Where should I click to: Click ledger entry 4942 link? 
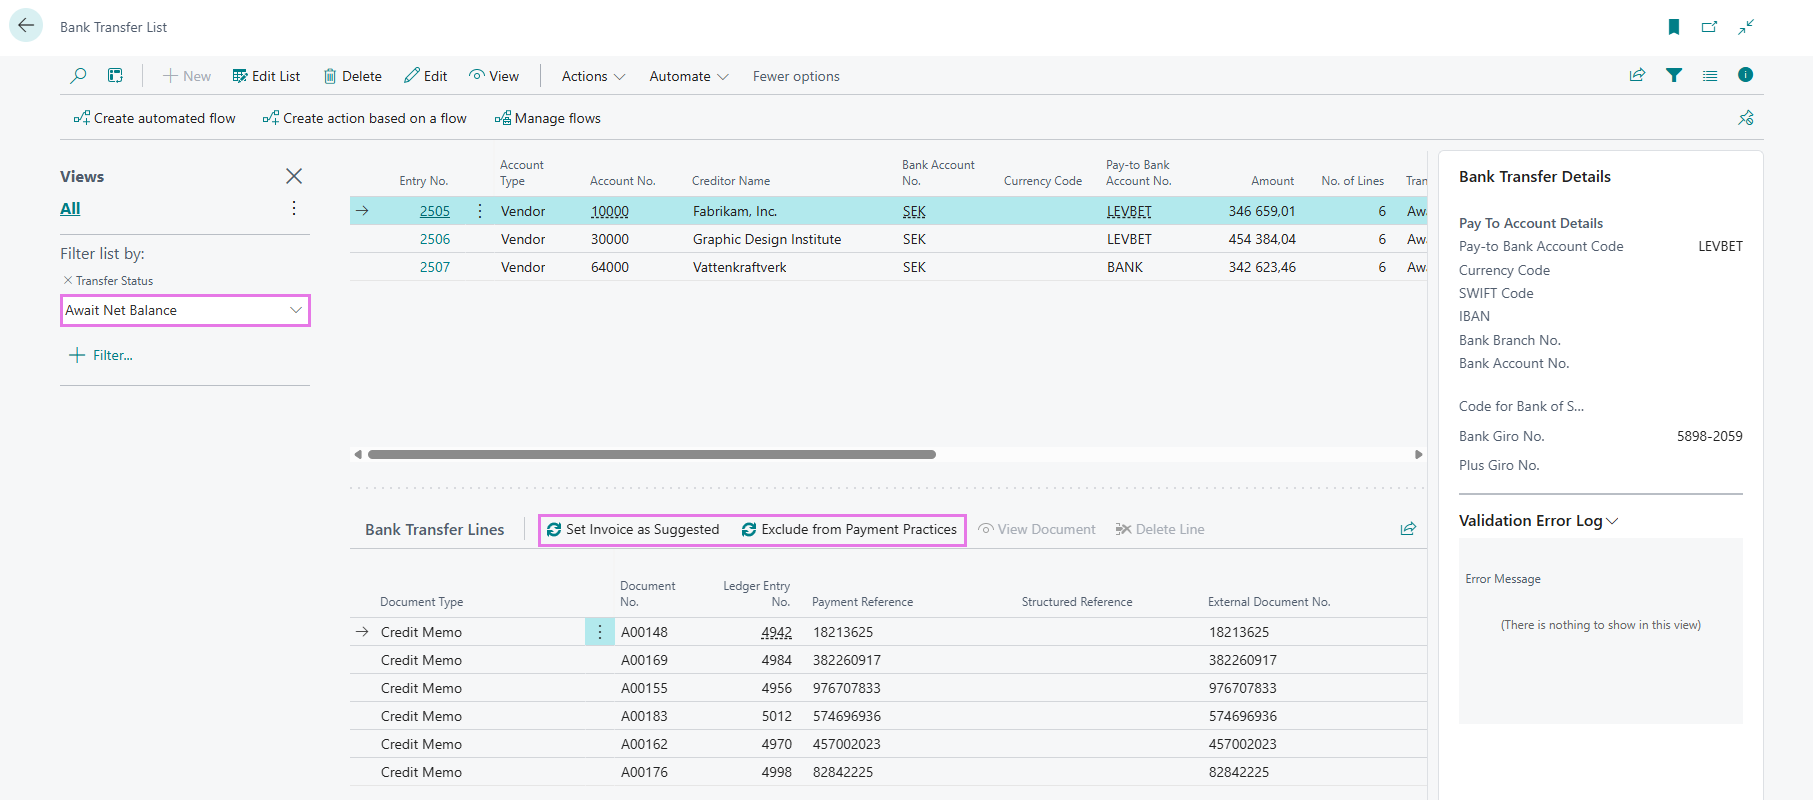pyautogui.click(x=776, y=632)
